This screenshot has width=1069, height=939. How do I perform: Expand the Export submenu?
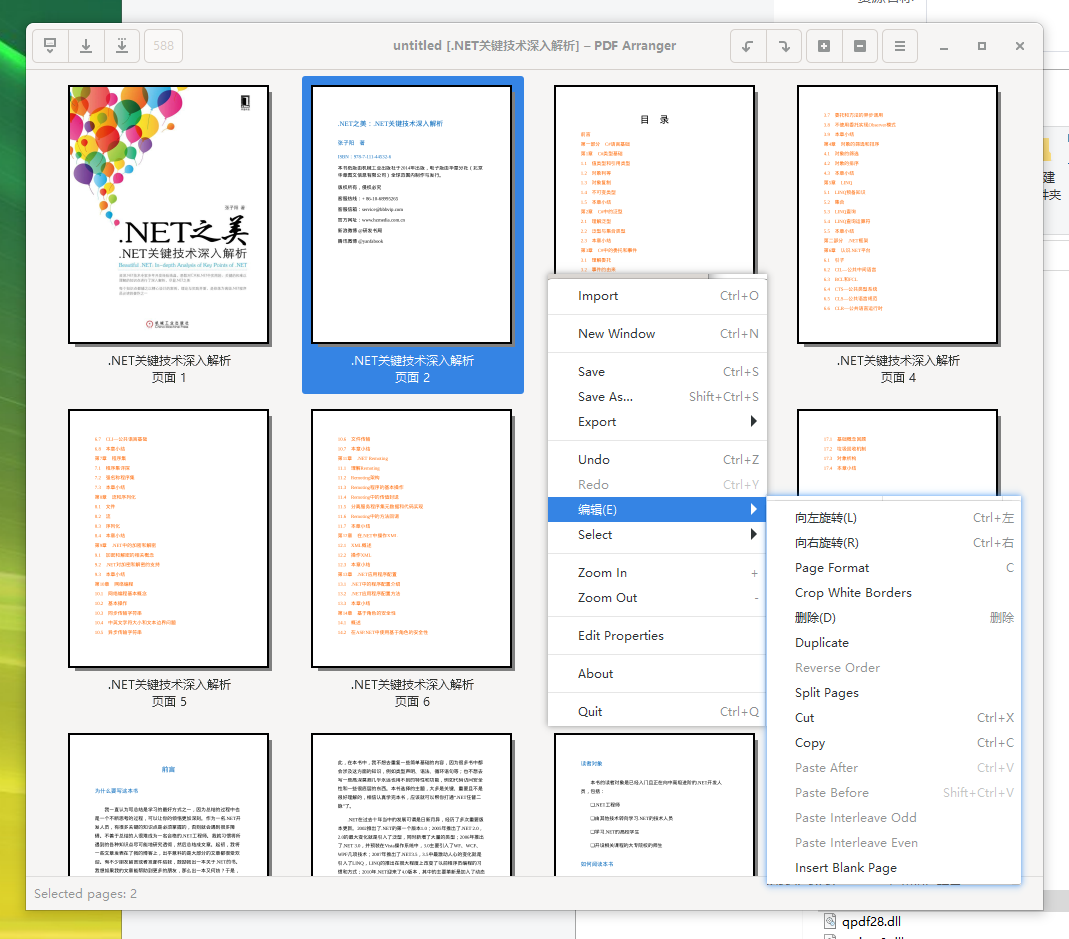[x=657, y=421]
